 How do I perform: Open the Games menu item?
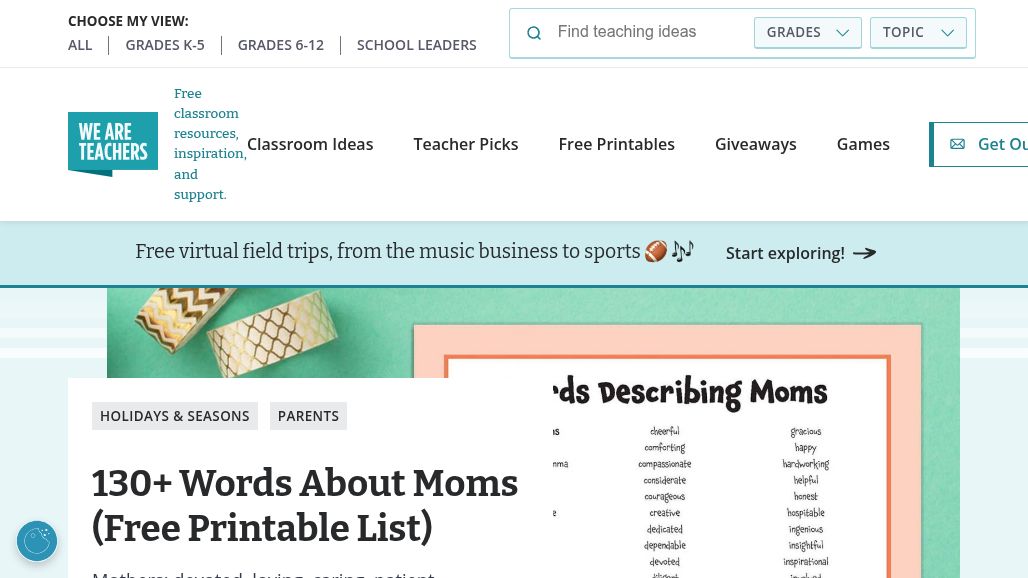[x=863, y=144]
